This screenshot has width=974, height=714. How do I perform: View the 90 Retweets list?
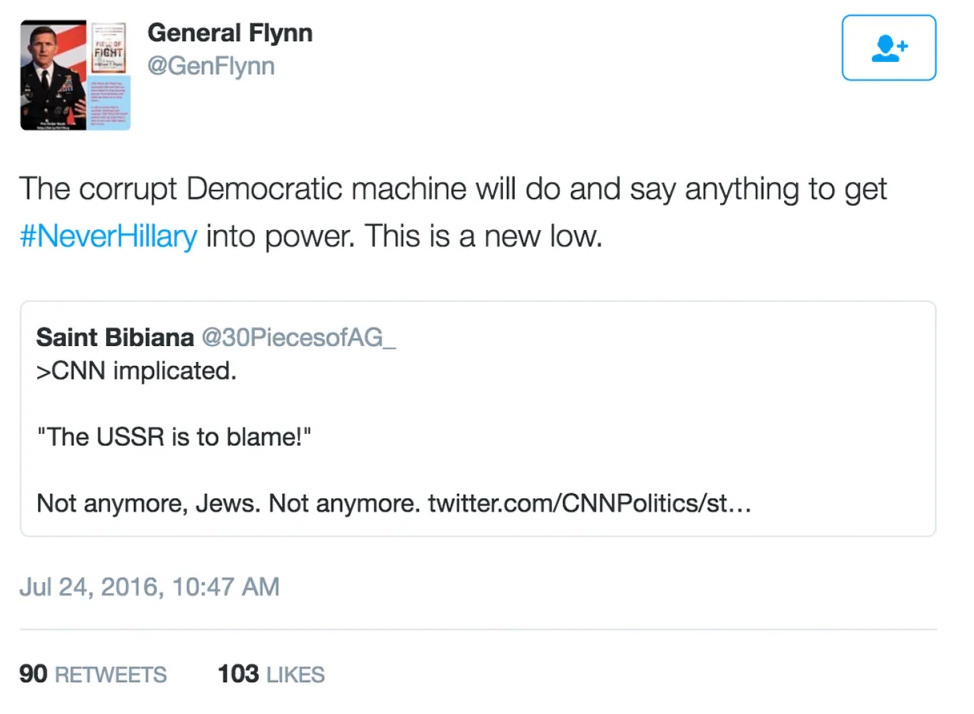93,674
